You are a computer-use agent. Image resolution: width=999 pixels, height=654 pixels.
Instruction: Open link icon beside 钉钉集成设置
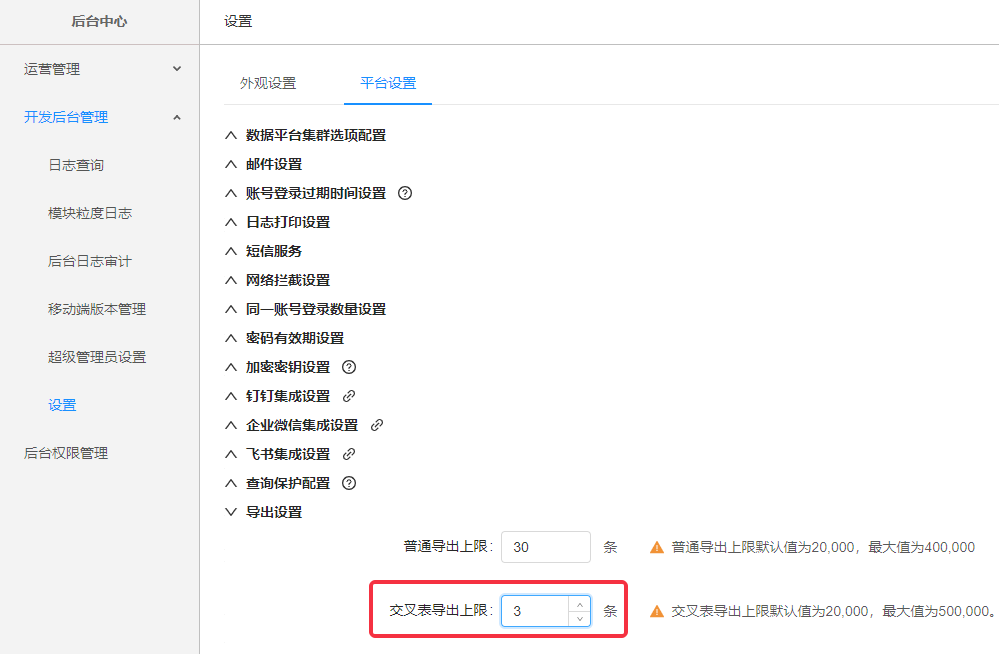(349, 396)
